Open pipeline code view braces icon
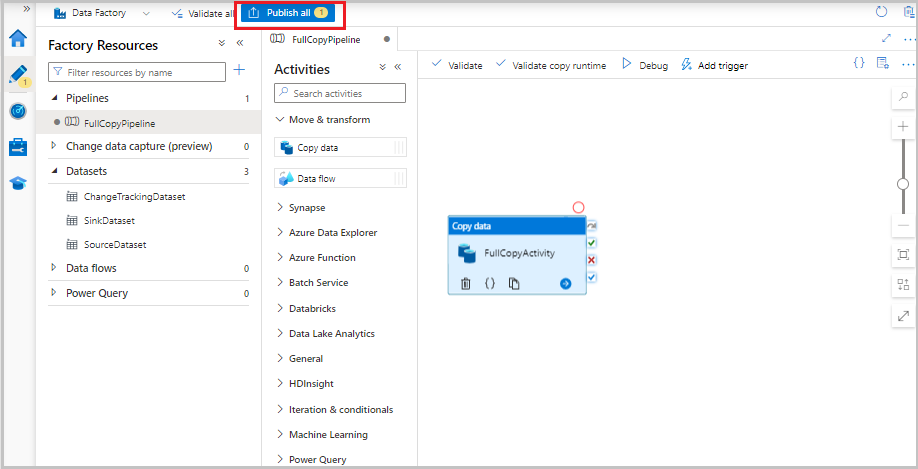 (859, 63)
